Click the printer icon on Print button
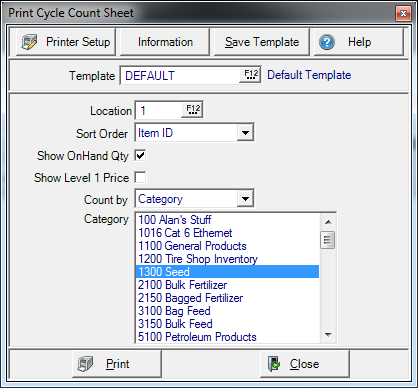This screenshot has width=419, height=389. pos(85,363)
